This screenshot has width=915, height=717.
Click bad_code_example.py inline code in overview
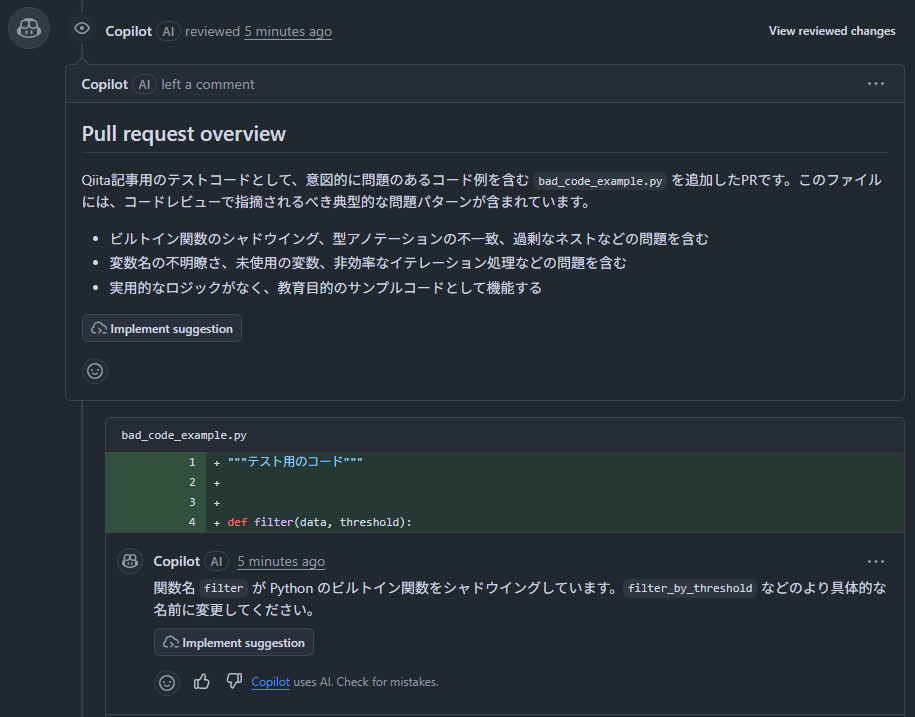coord(600,181)
